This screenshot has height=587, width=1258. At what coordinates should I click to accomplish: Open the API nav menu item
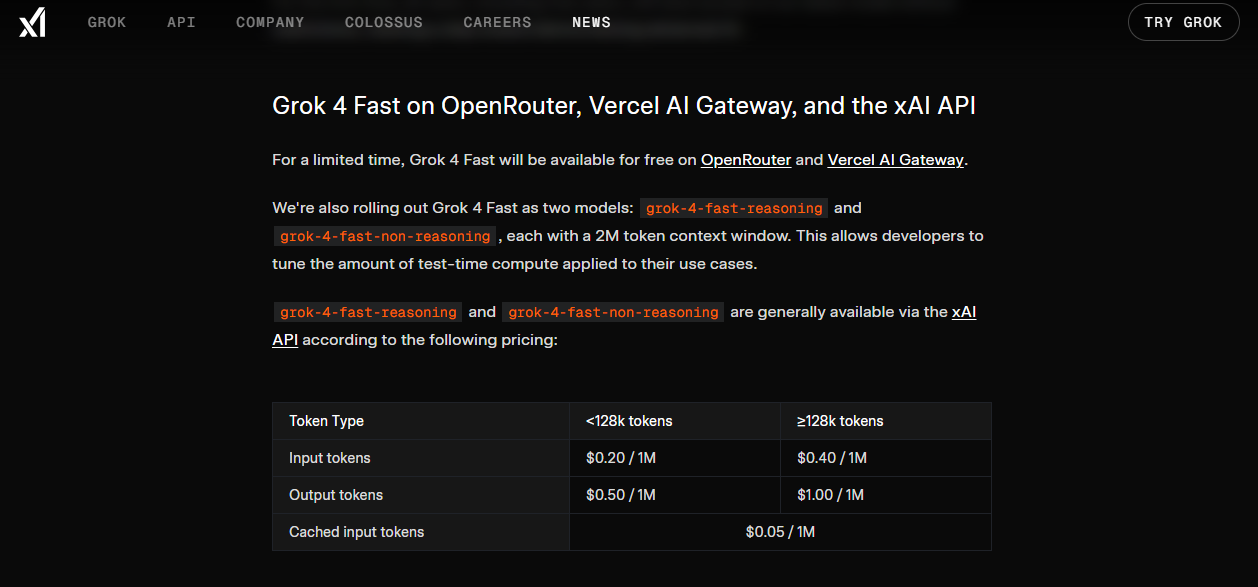181,22
